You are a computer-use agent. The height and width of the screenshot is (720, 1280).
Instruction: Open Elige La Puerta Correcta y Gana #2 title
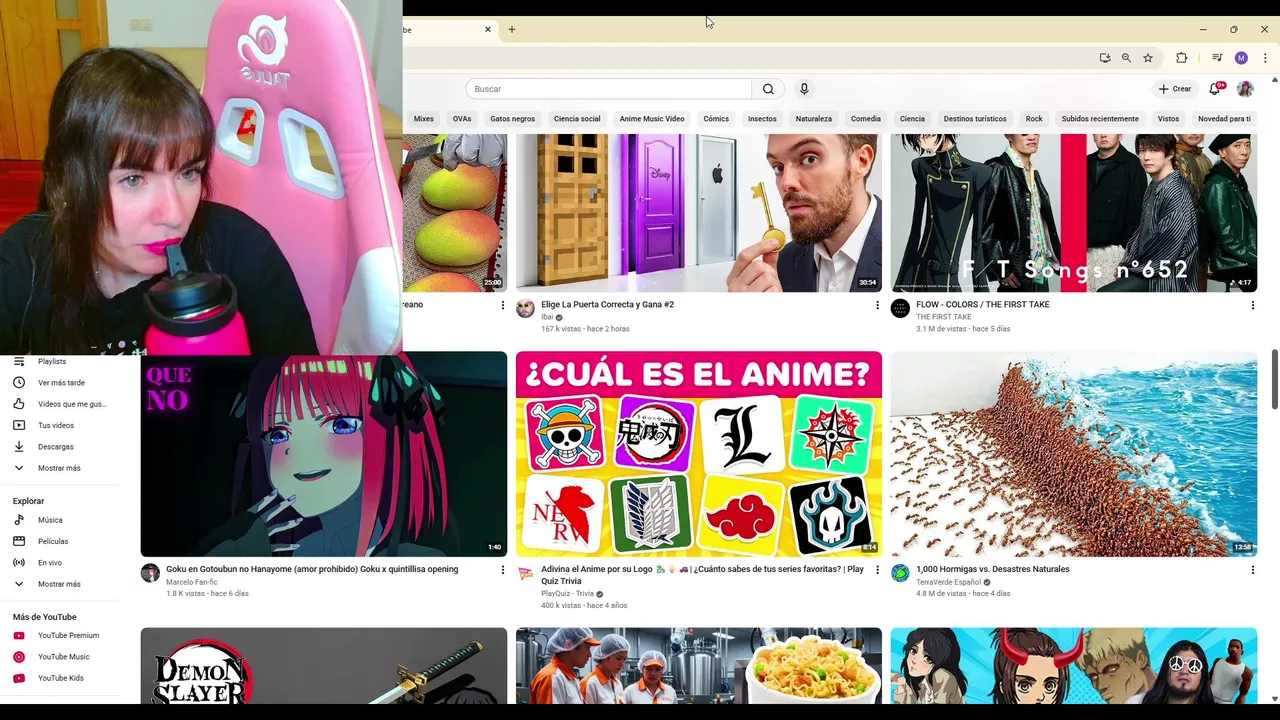(x=607, y=305)
